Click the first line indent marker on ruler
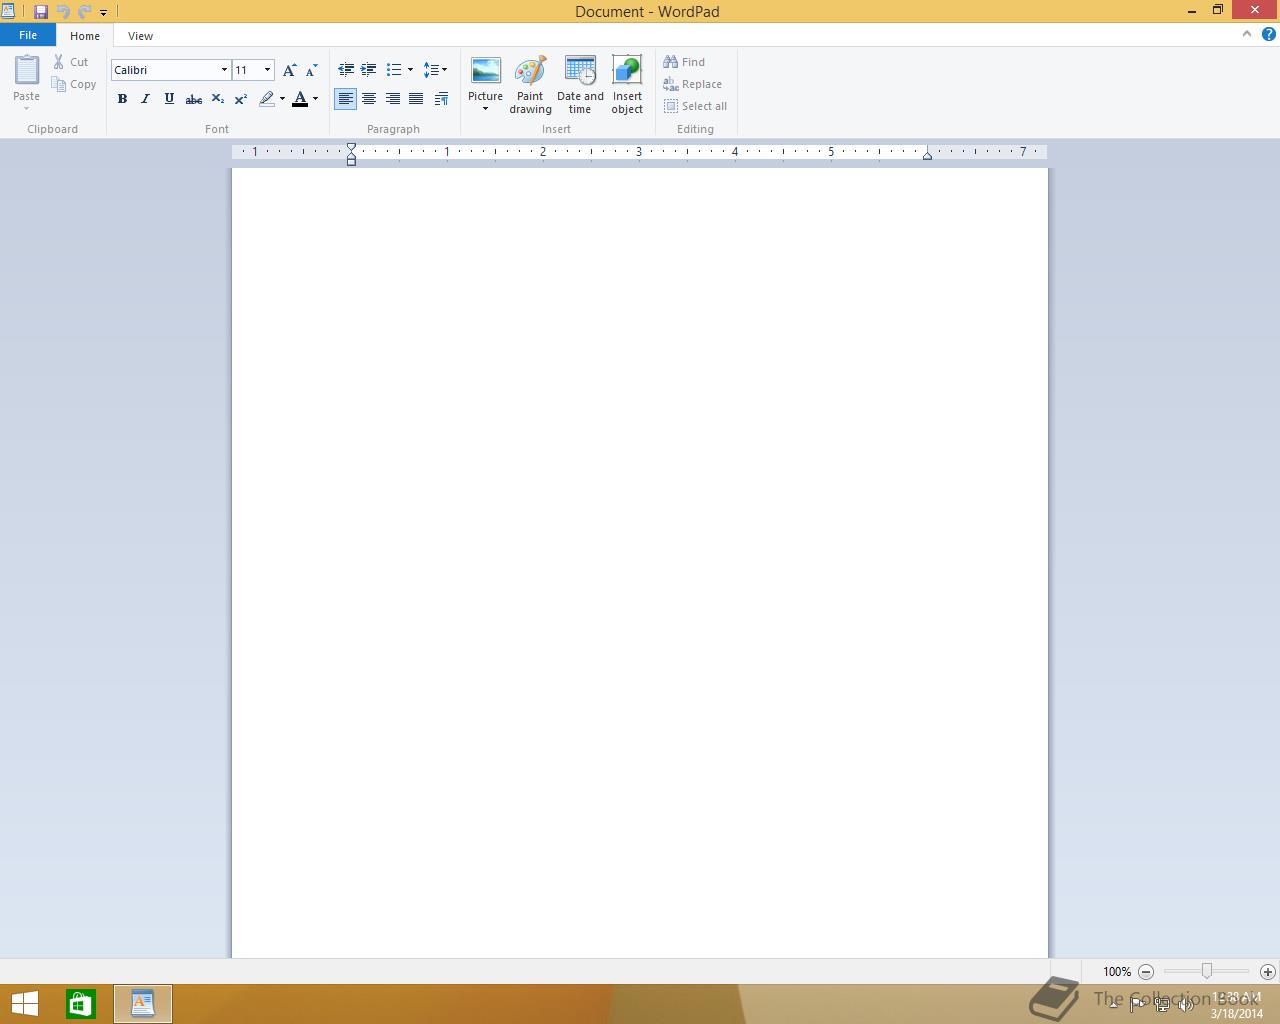The width and height of the screenshot is (1280, 1024). [351, 148]
